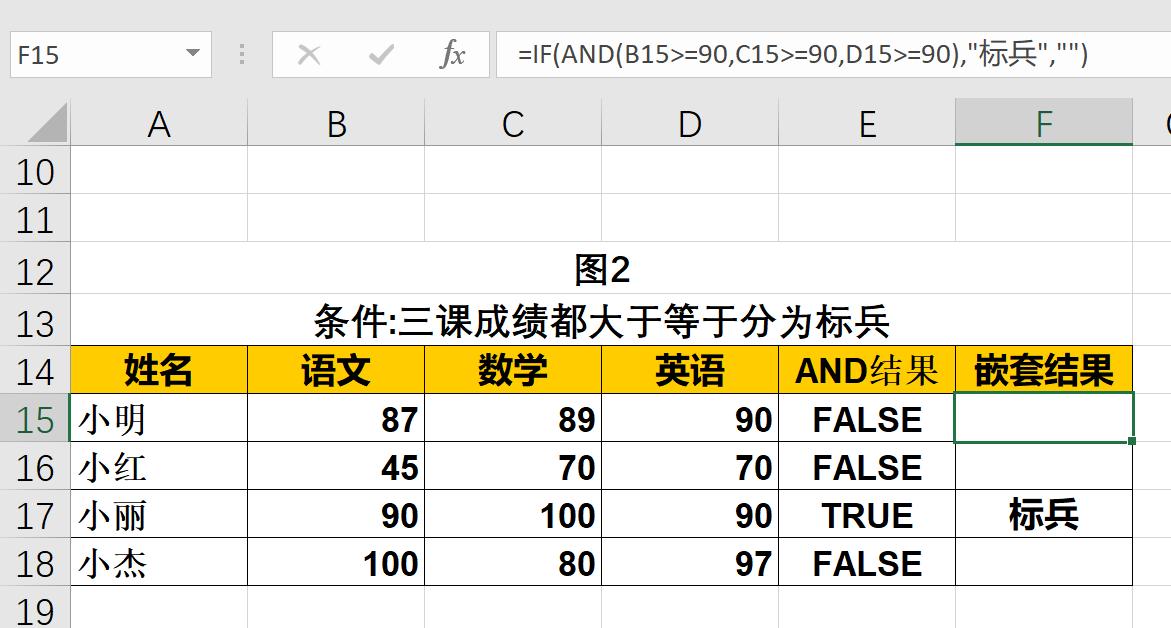Select 小明's 数学 score 89
Viewport: 1171px width, 628px height.
[513, 418]
